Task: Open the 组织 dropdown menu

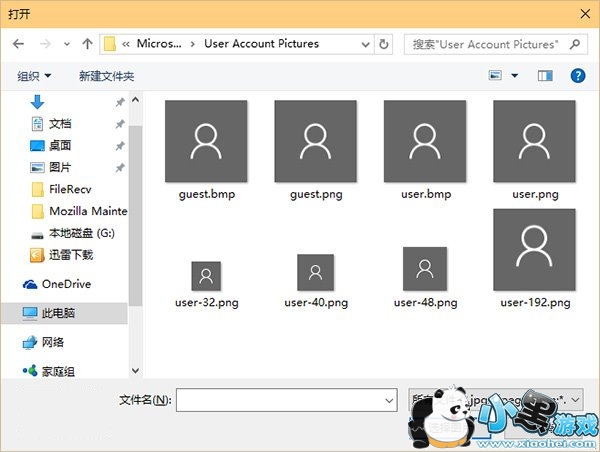Action: click(x=34, y=76)
